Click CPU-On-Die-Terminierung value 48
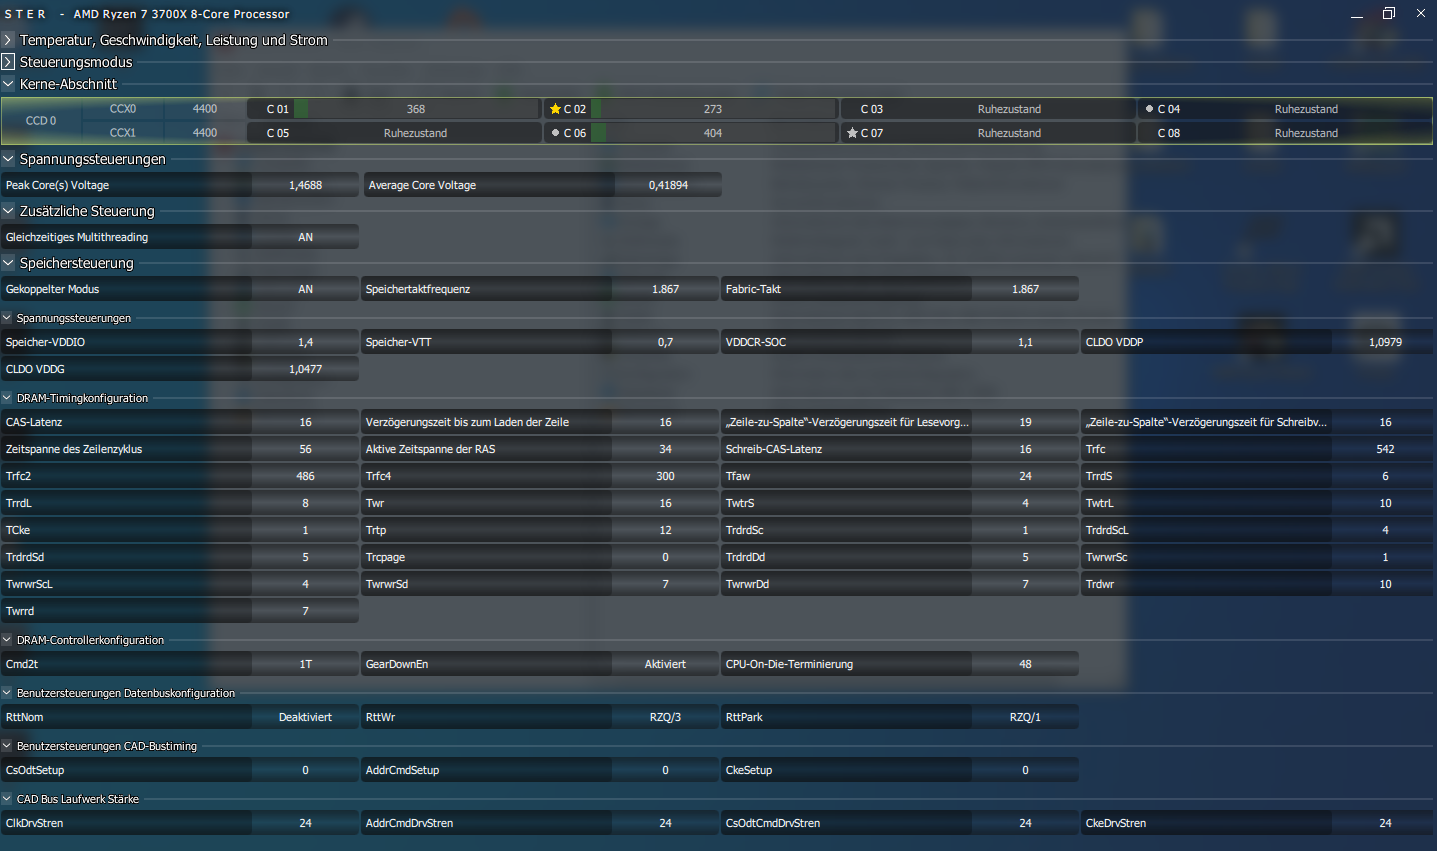This screenshot has width=1437, height=851. 1025,664
